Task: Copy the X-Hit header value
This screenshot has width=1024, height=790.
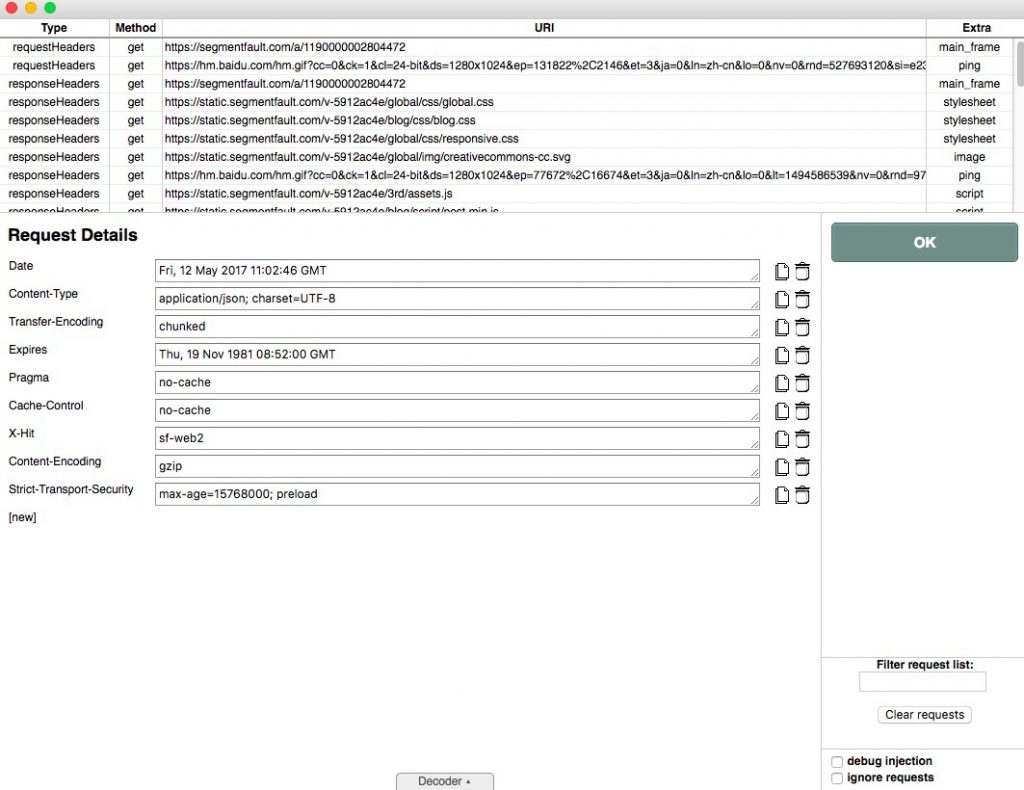Action: tap(782, 439)
